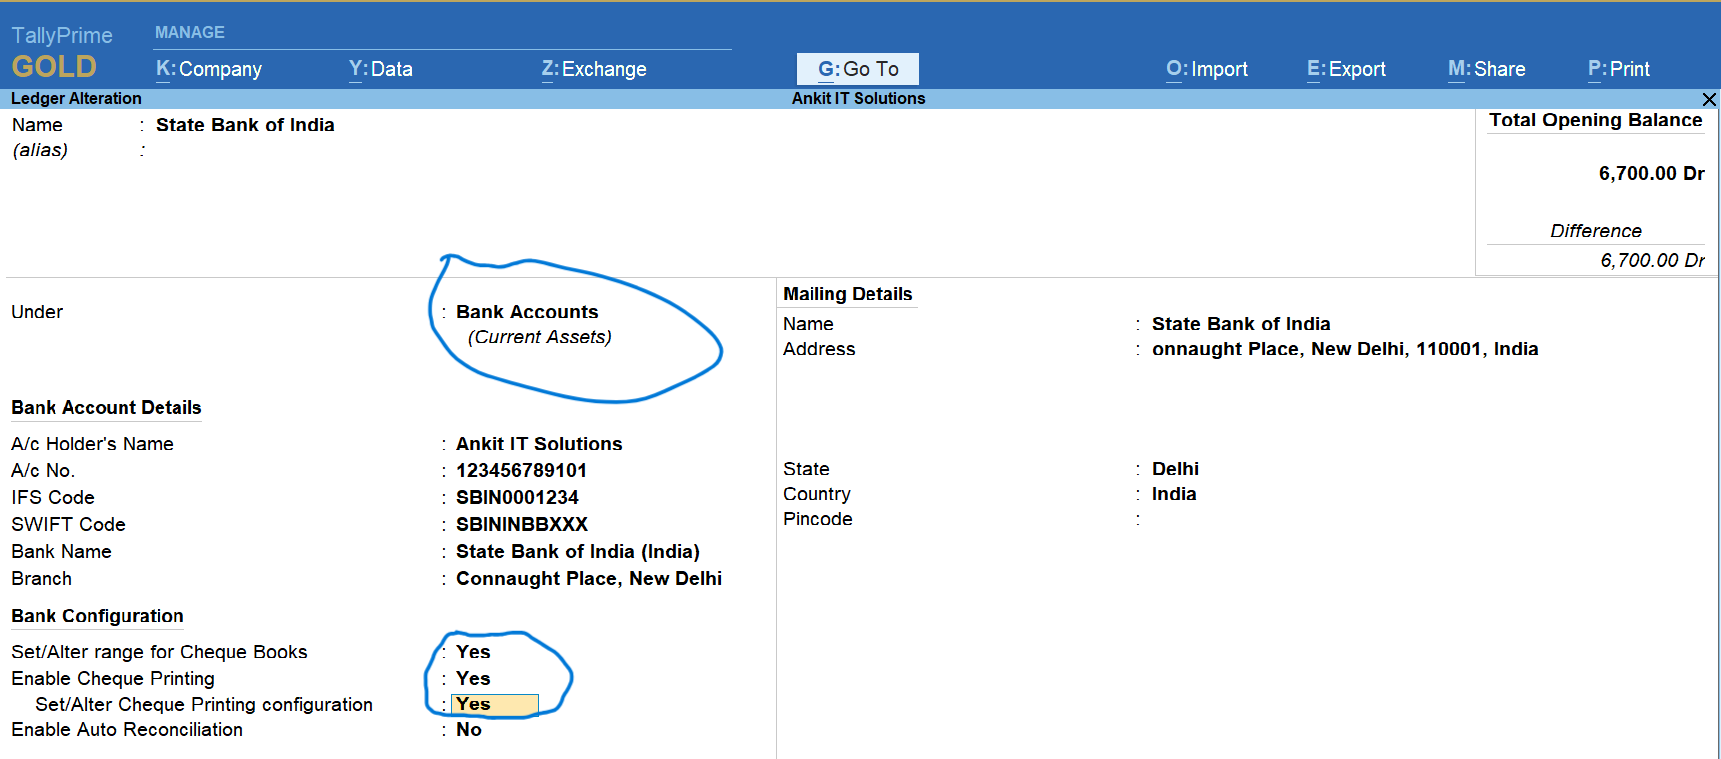
Task: Click the Ankit IT Solutions title bar text
Action: 858,98
